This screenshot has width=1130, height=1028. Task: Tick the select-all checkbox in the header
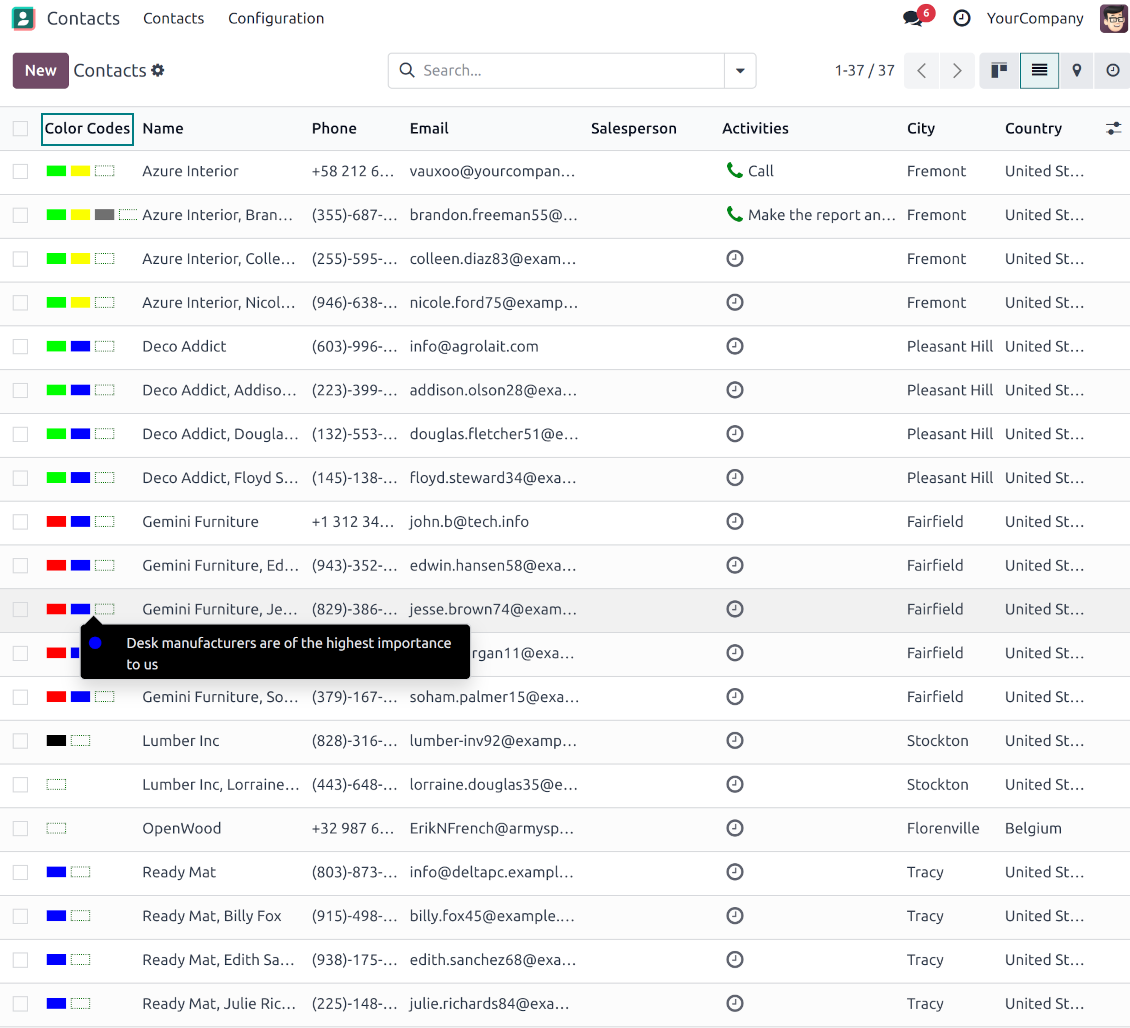(20, 128)
